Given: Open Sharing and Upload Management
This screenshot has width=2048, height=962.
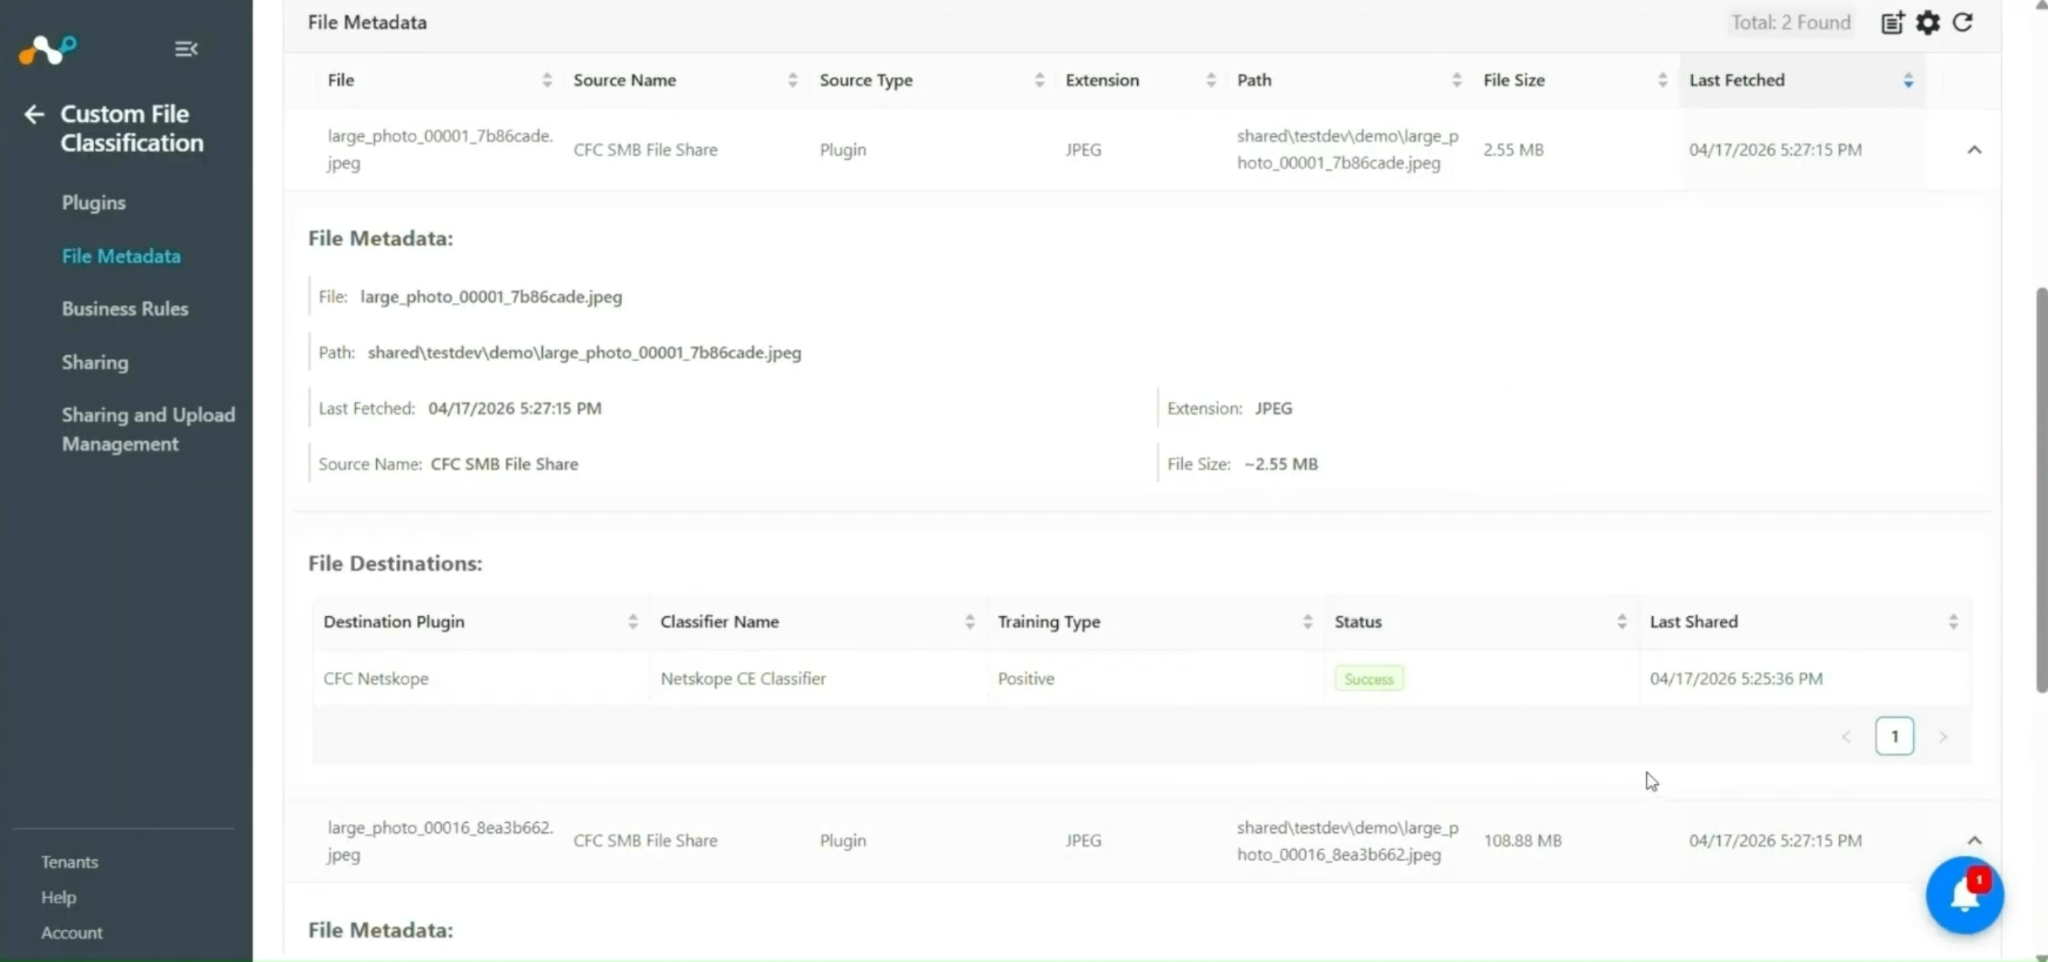Looking at the screenshot, I should [148, 430].
